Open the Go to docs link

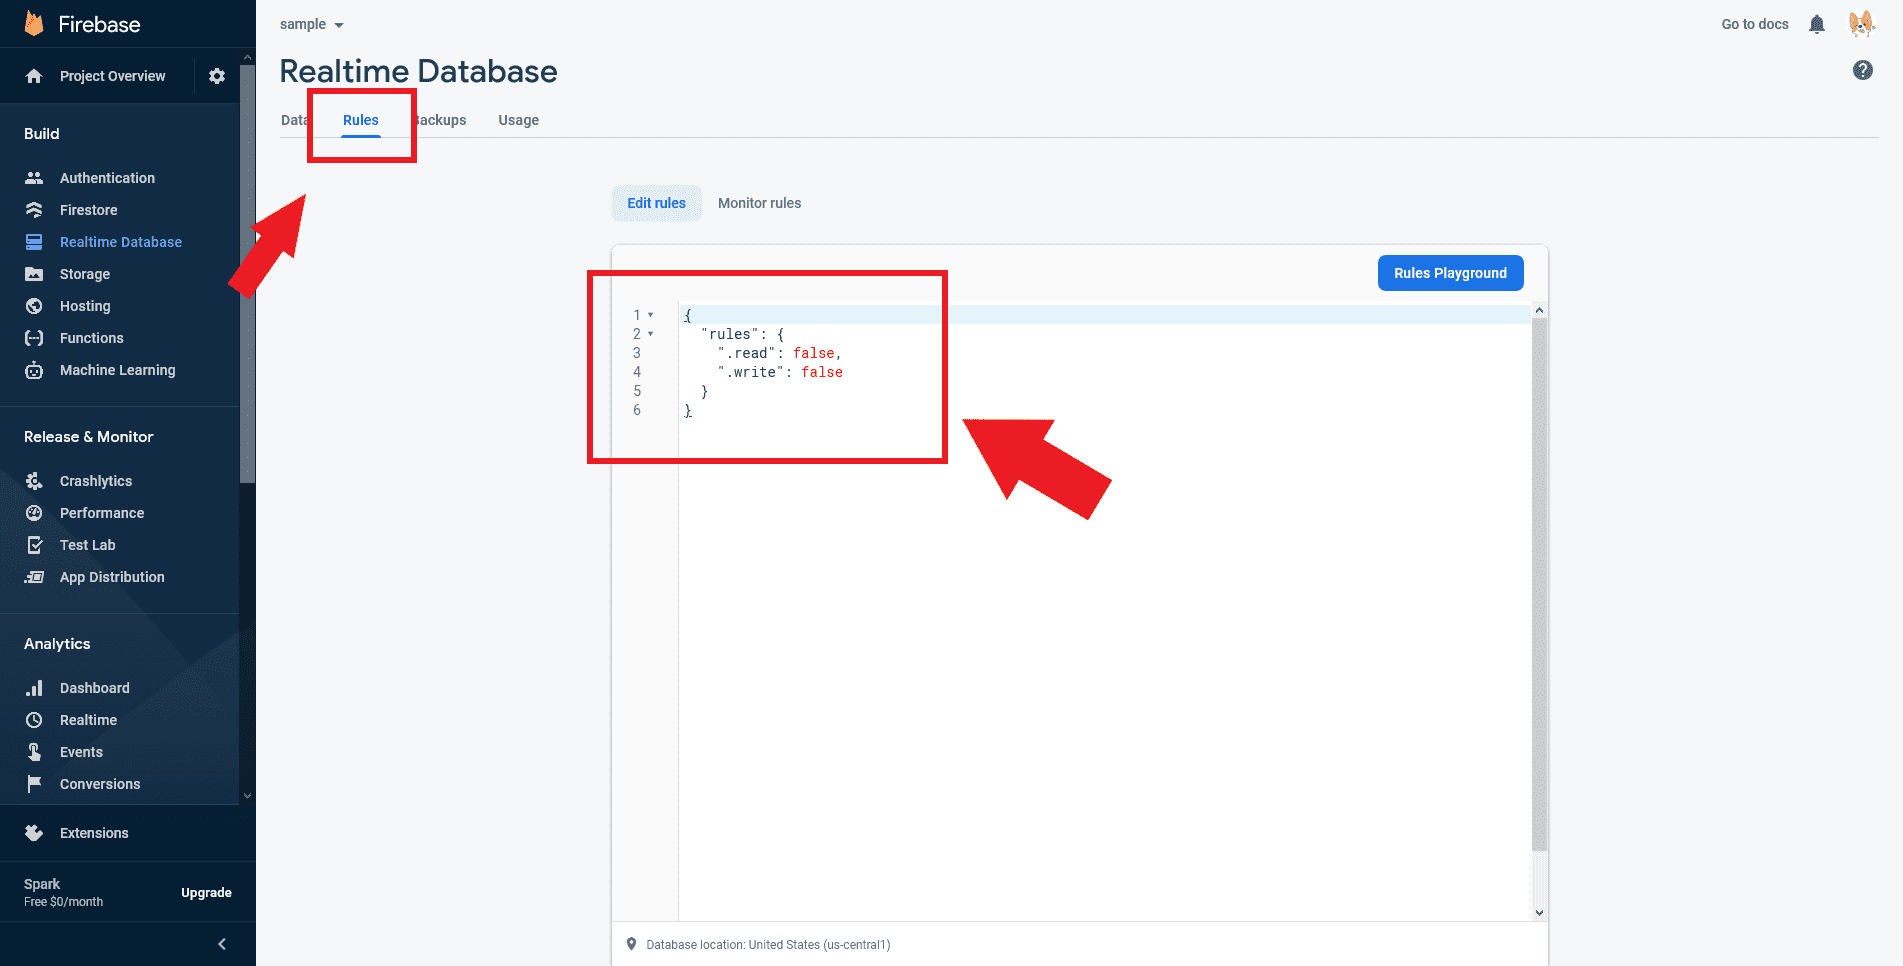pos(1754,24)
